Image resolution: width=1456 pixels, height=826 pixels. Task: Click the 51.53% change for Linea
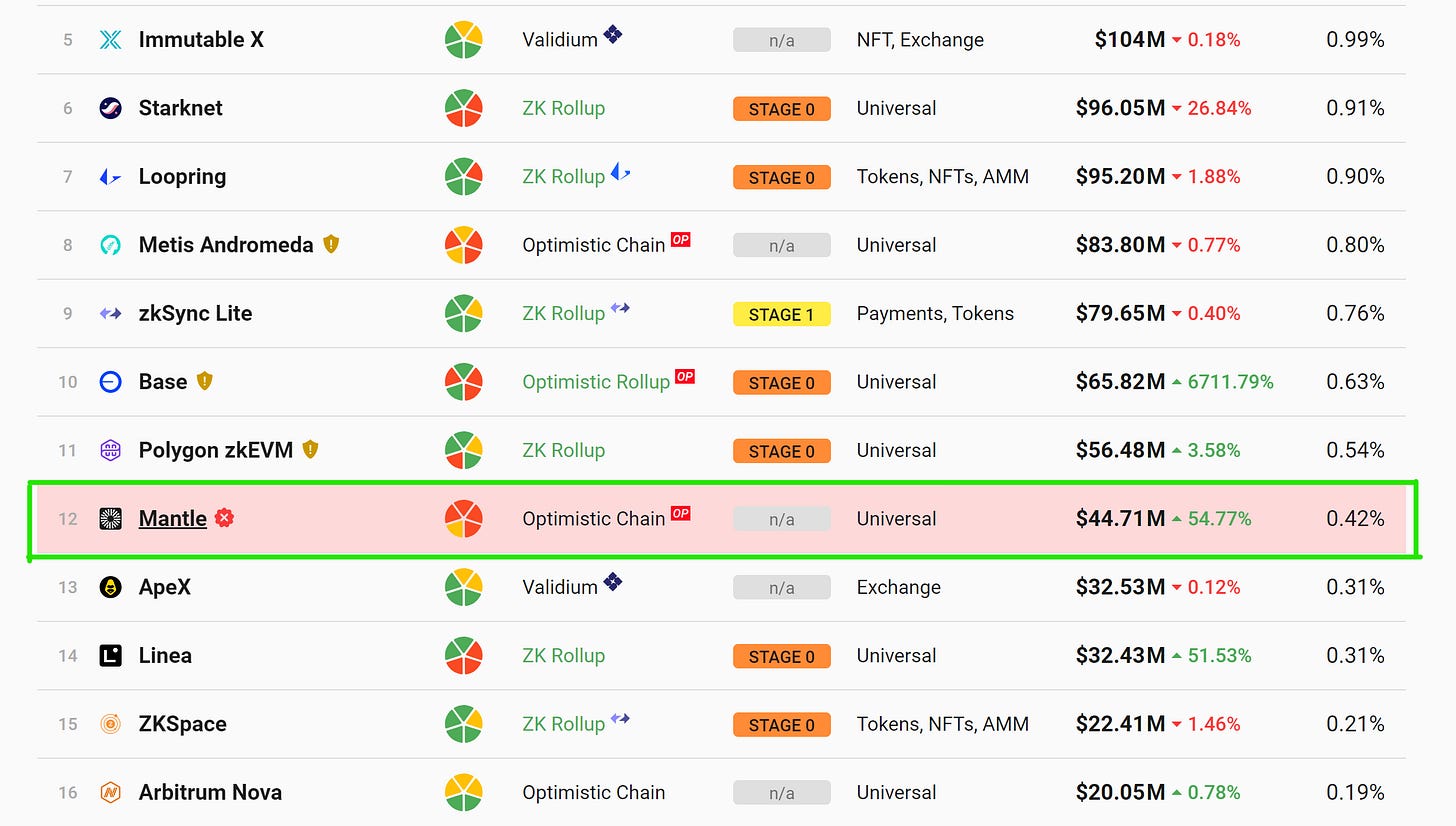pos(1219,656)
